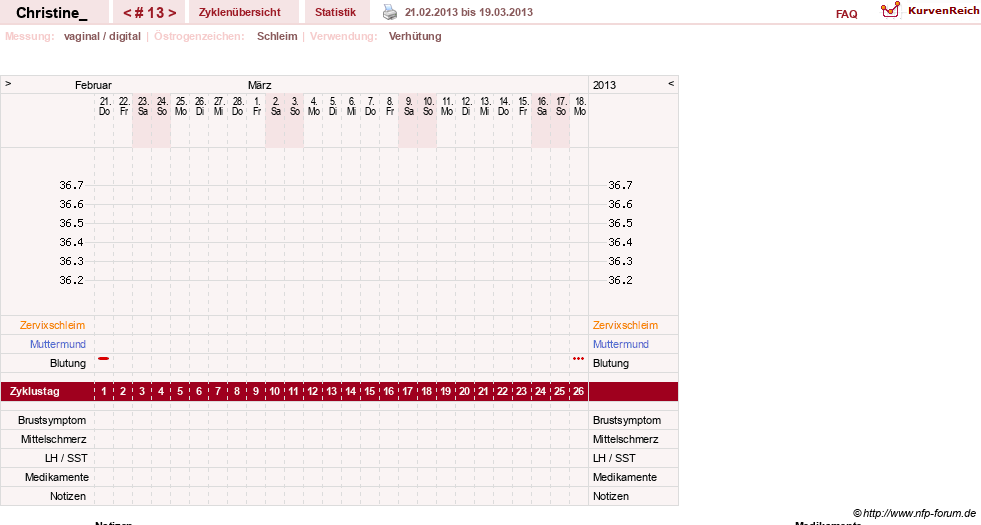Click the left LH / SST row label

click(x=66, y=458)
